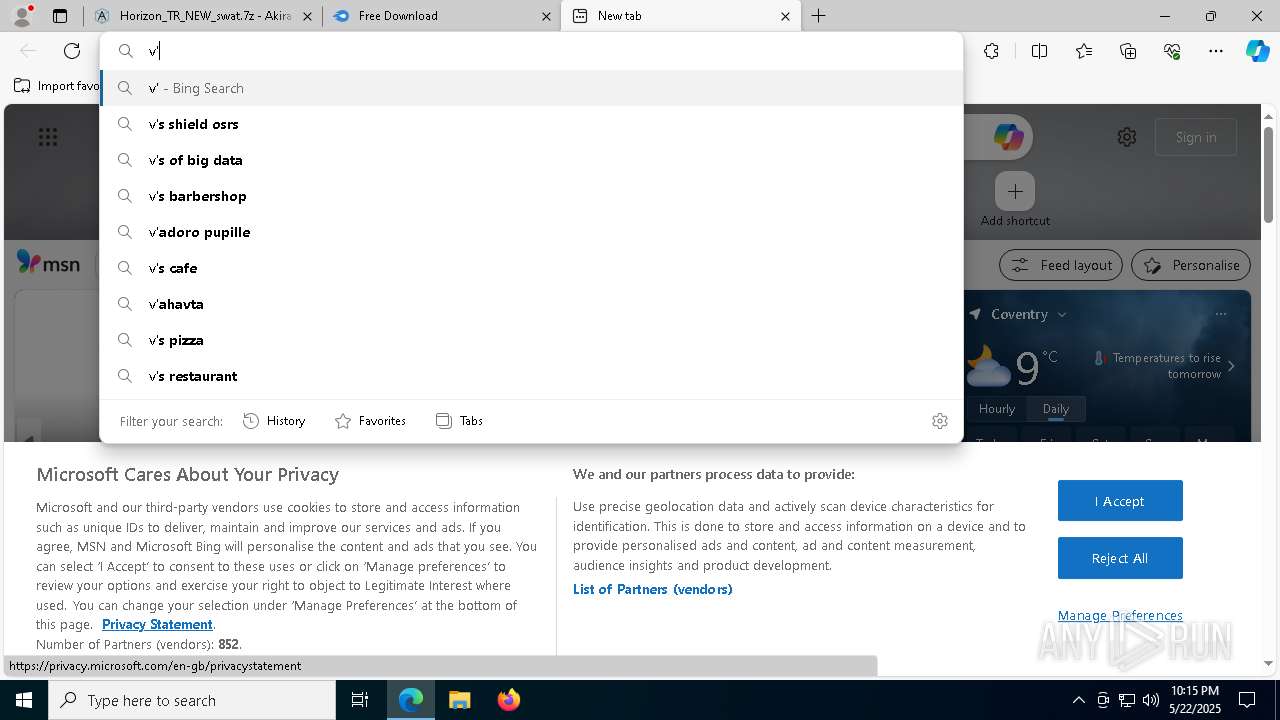Click the Reject All button
1280x720 pixels.
pos(1120,558)
